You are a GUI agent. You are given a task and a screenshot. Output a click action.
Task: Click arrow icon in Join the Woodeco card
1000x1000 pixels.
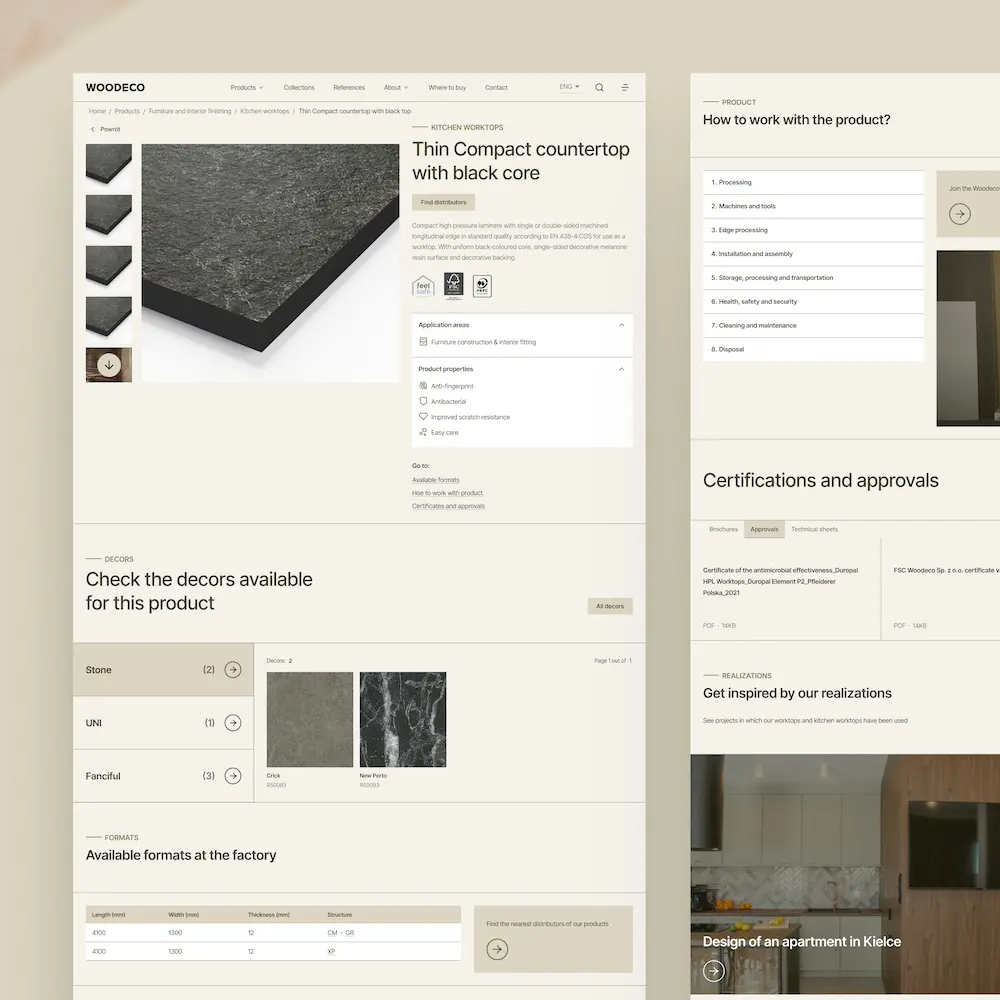960,214
